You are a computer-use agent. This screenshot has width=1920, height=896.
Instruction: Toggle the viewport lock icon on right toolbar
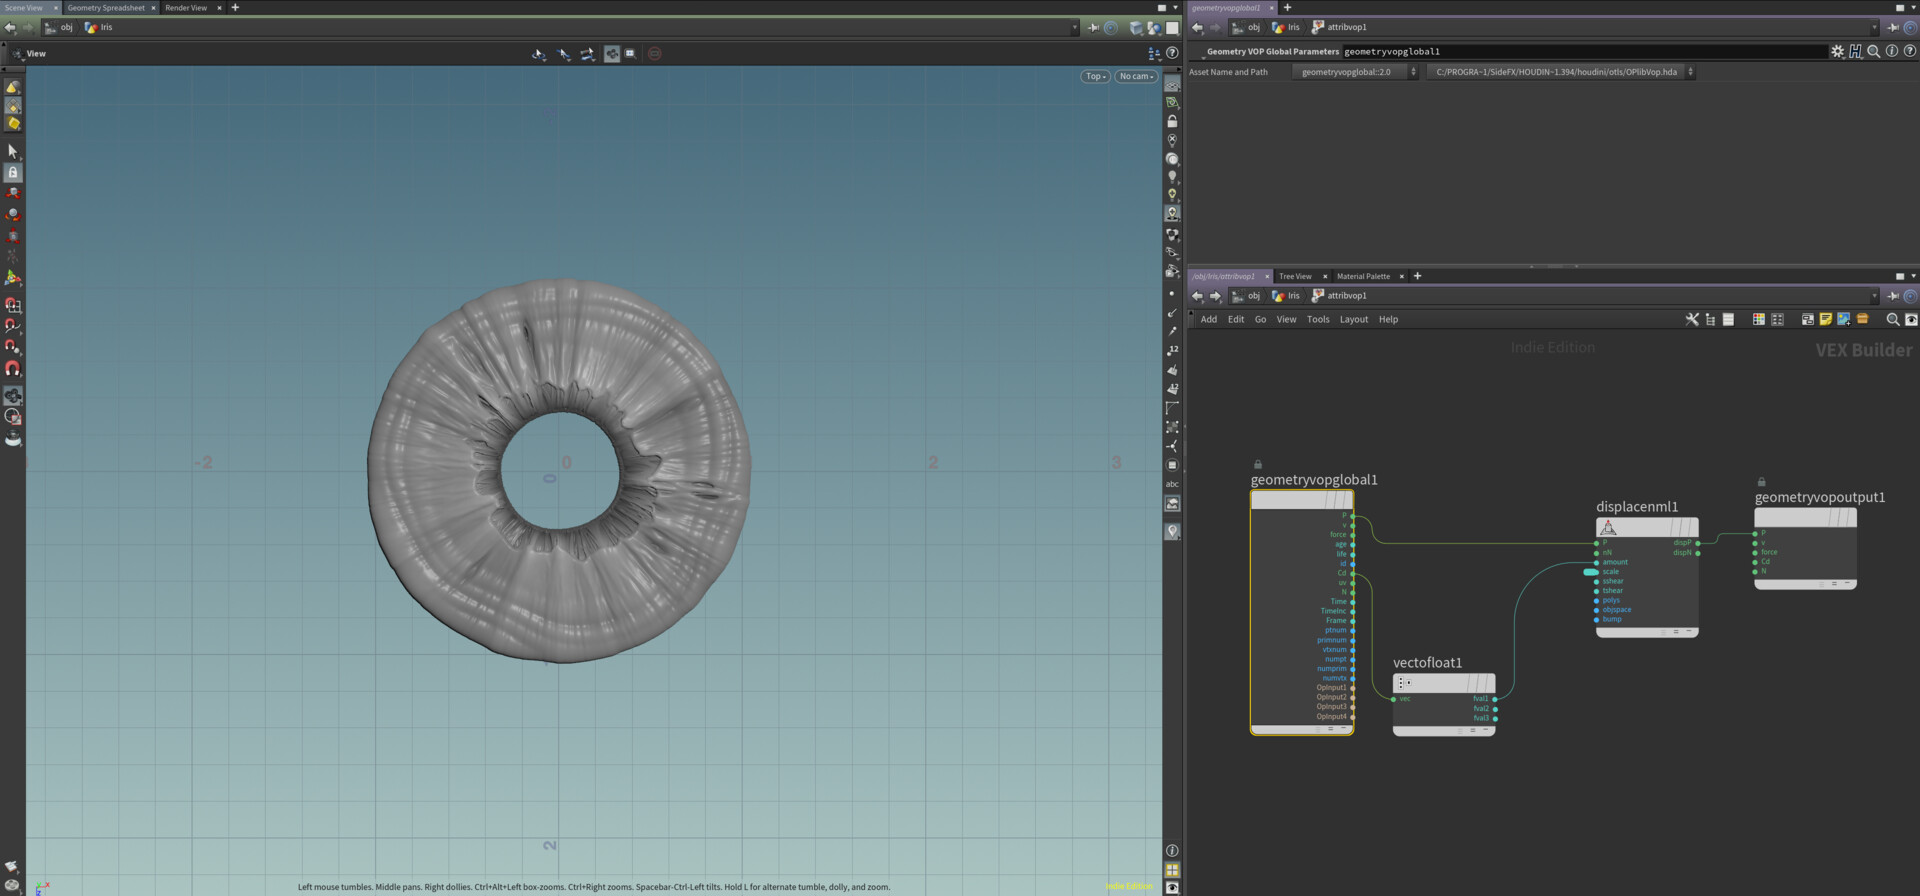pos(1172,121)
